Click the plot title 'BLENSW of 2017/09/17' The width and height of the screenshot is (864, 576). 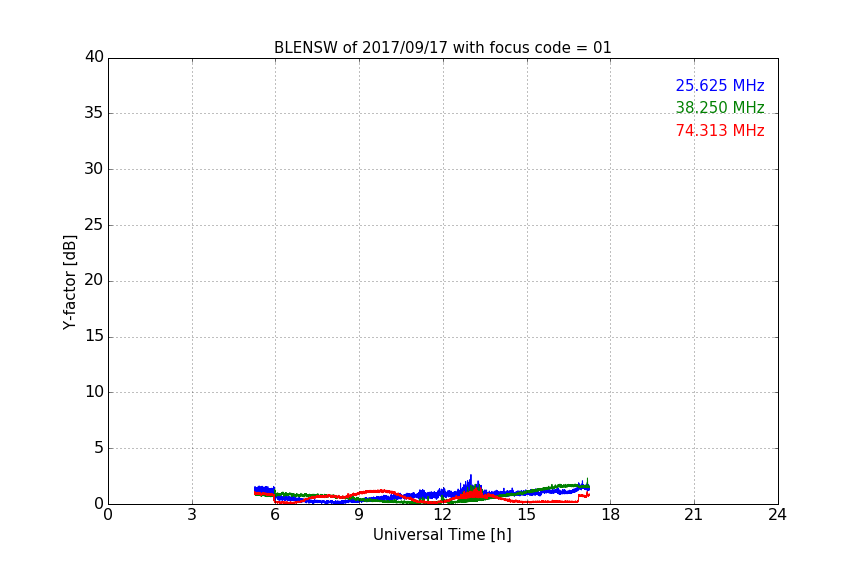442,48
